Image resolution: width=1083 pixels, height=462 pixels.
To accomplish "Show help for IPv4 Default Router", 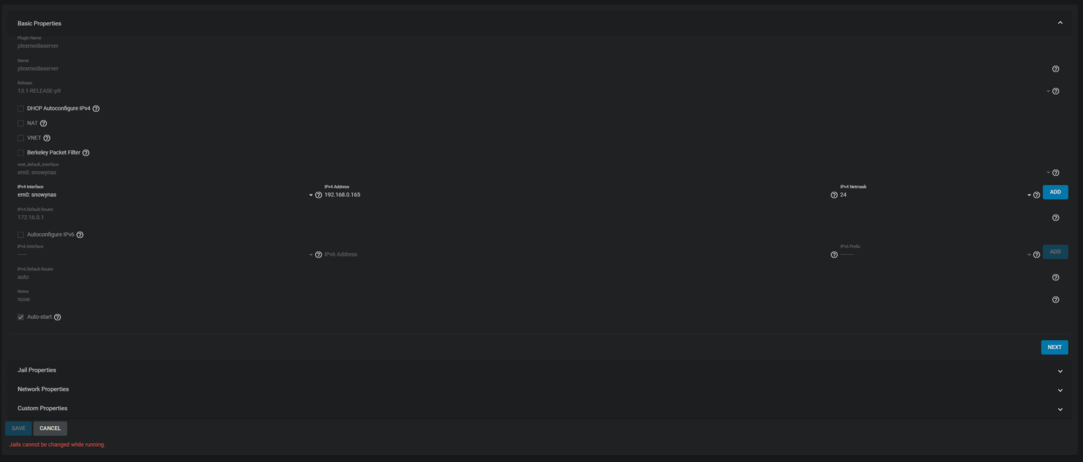I will [x=1055, y=218].
